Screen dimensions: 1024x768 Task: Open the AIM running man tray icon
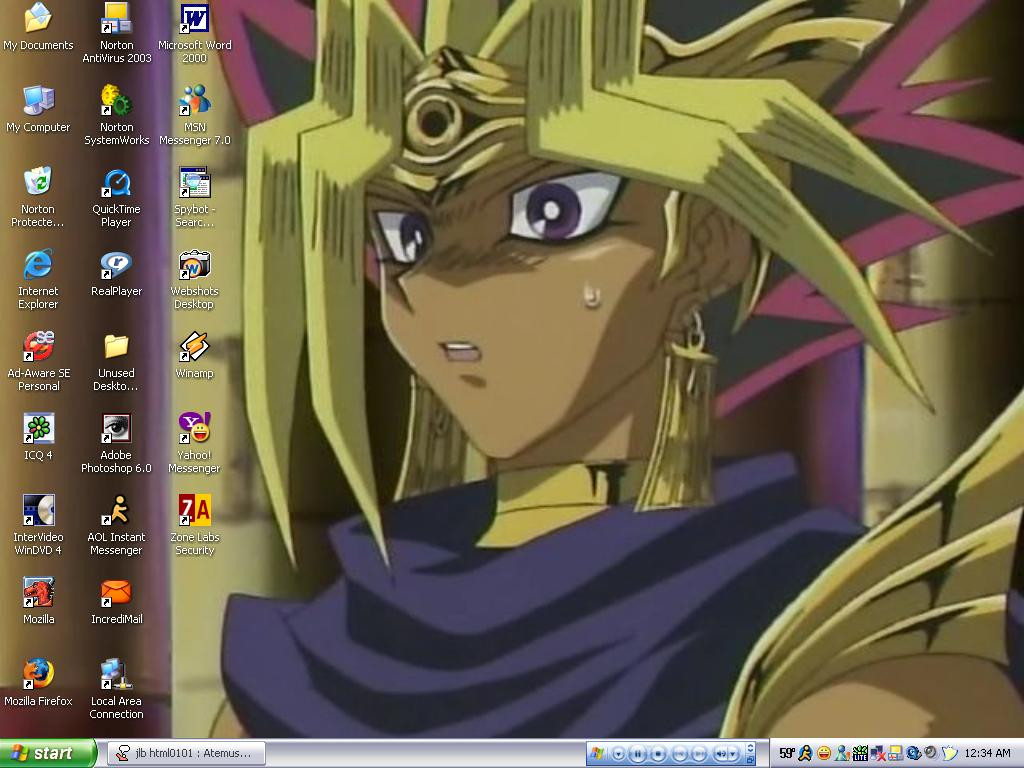[x=806, y=753]
